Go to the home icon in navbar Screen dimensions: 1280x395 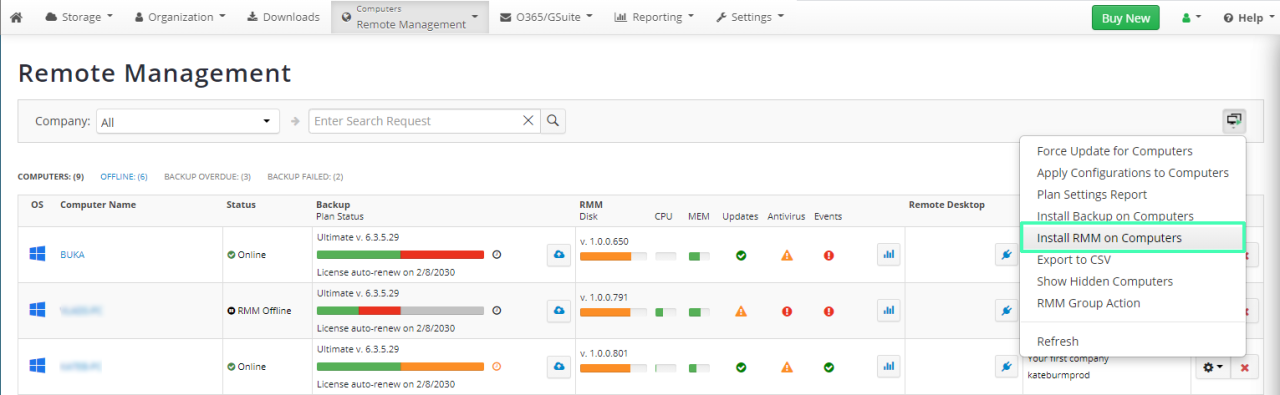click(x=16, y=17)
